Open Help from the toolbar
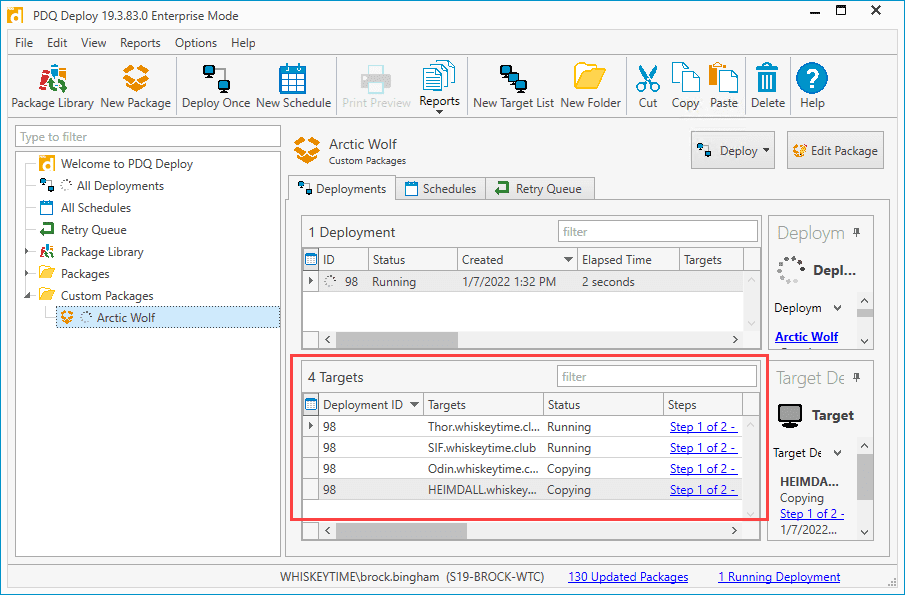The height and width of the screenshot is (595, 905). (811, 86)
